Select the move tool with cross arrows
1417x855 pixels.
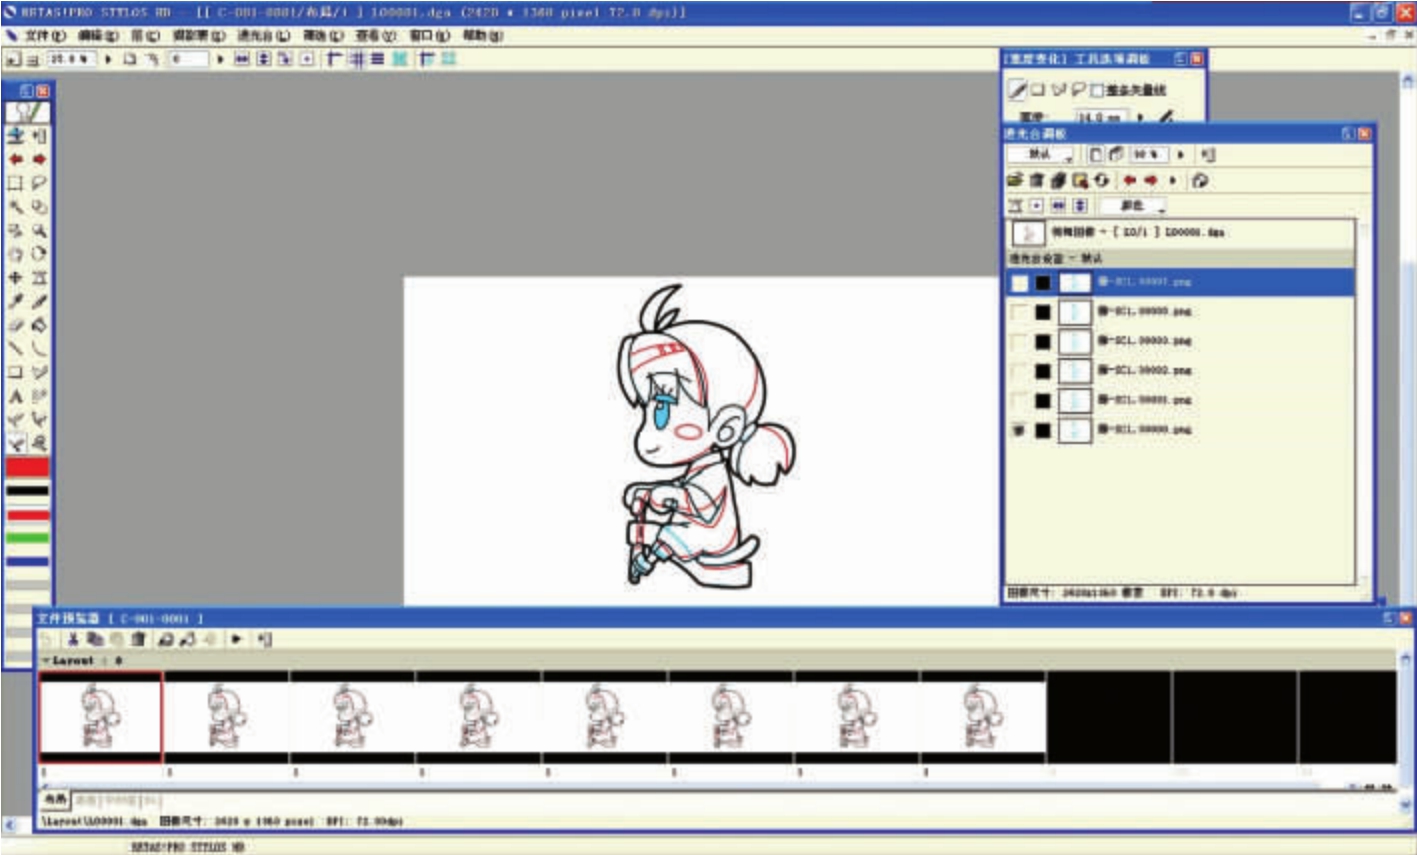coord(15,277)
